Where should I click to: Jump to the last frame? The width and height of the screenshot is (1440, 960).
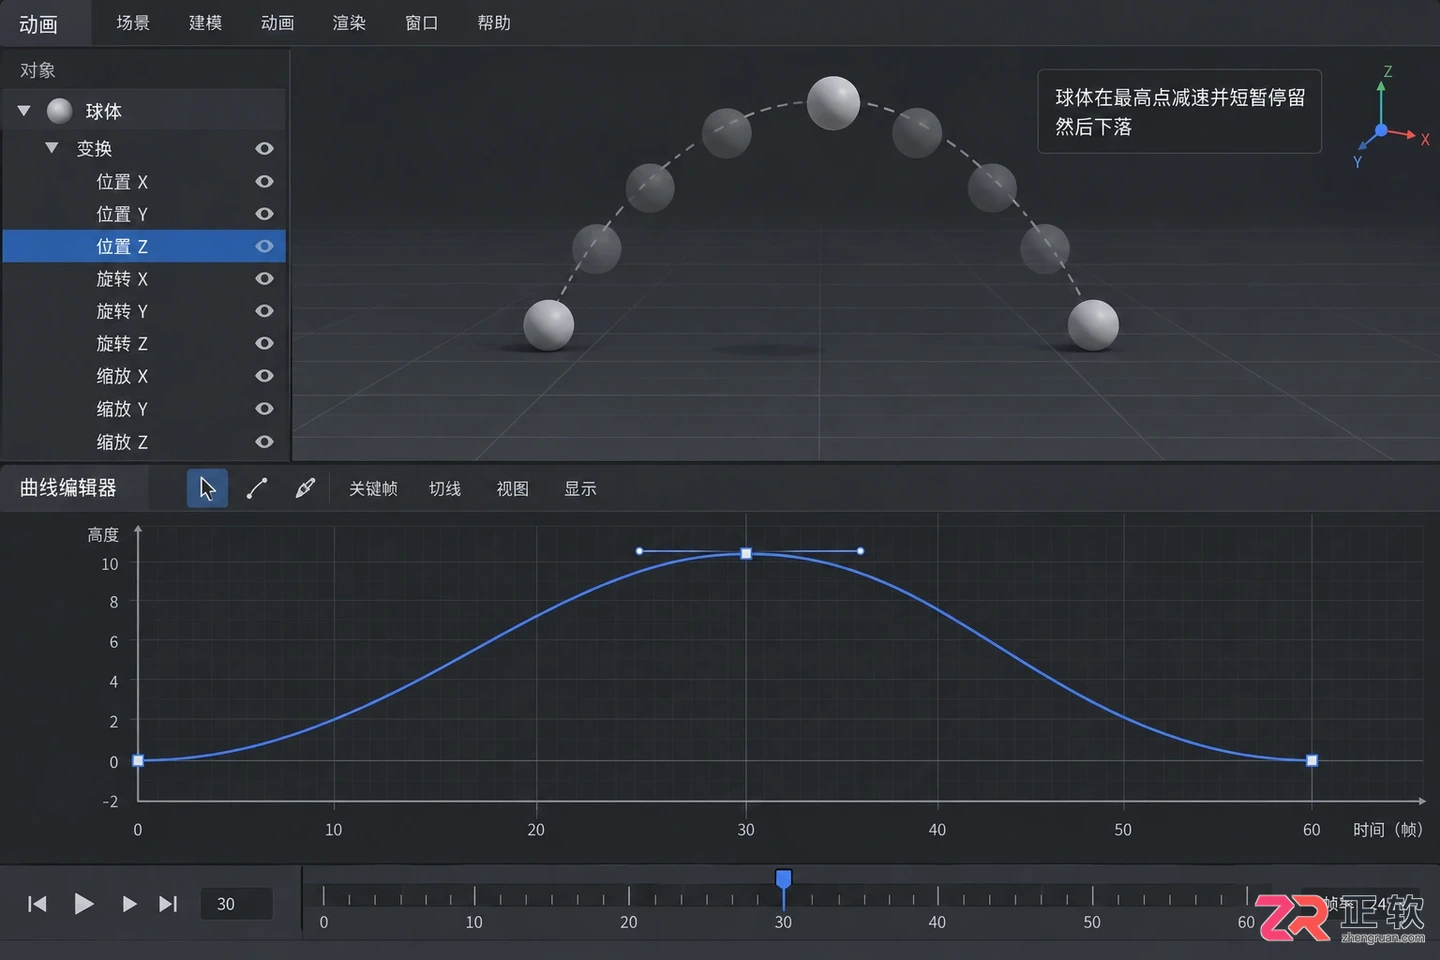pyautogui.click(x=168, y=904)
